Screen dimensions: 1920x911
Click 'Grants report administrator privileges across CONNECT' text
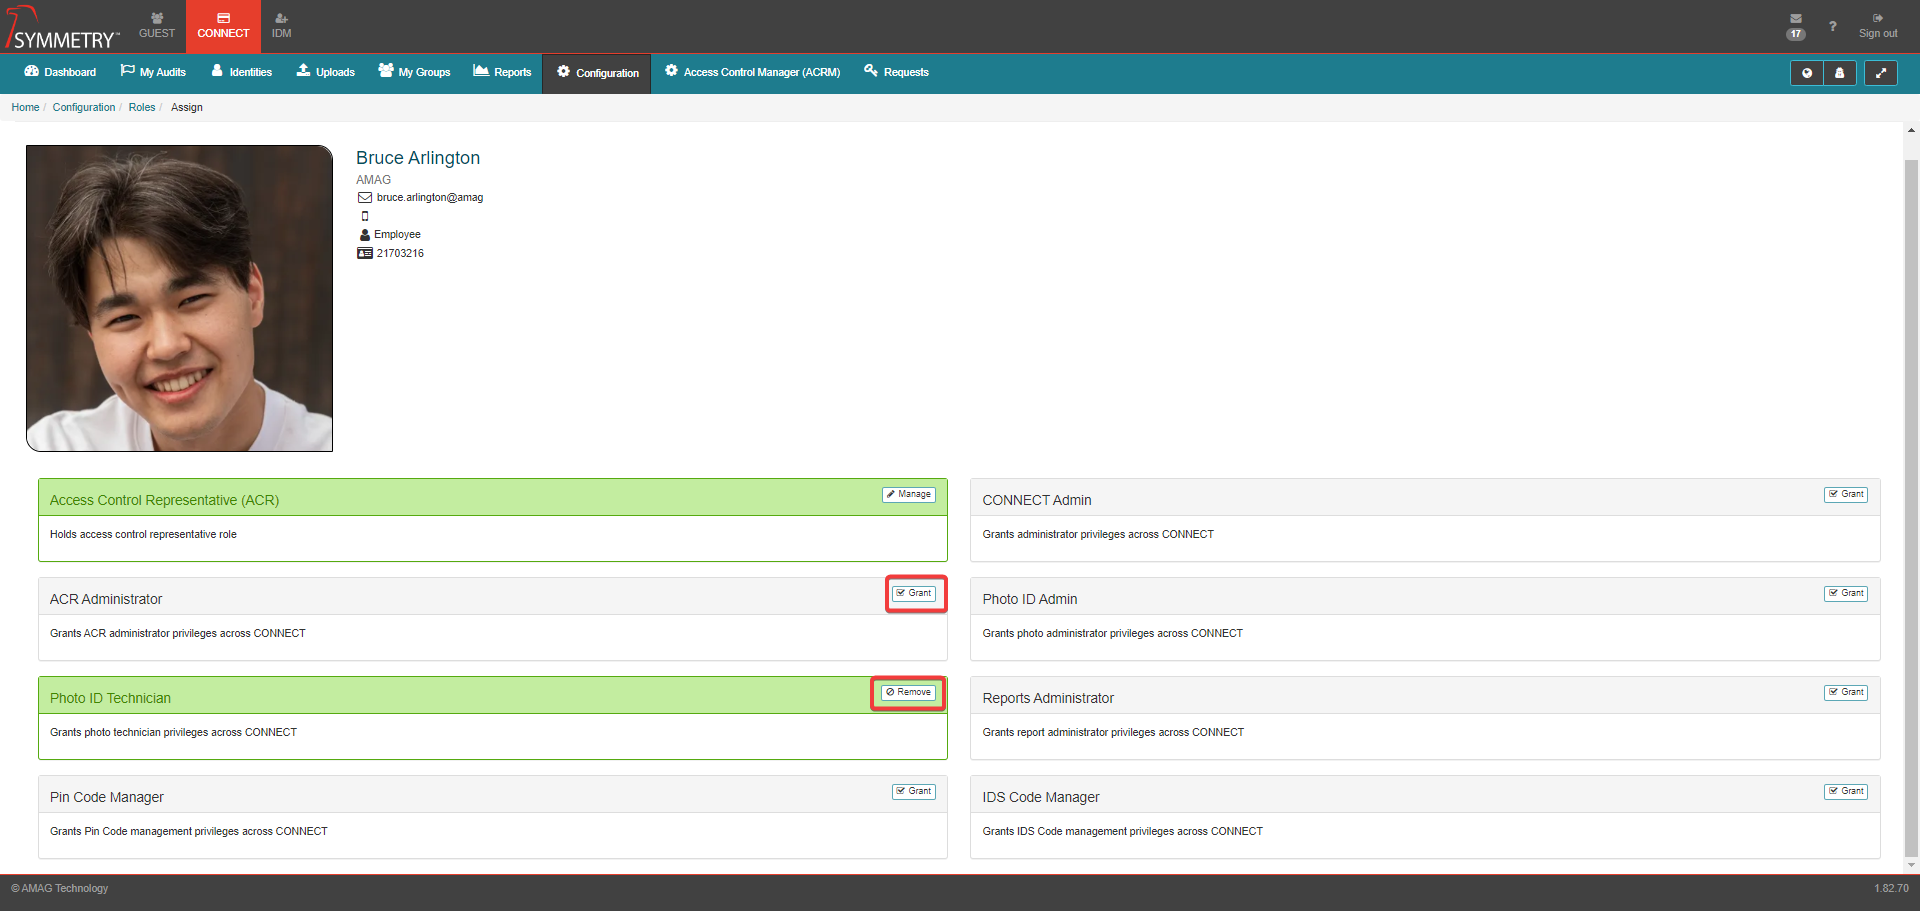(x=1113, y=732)
